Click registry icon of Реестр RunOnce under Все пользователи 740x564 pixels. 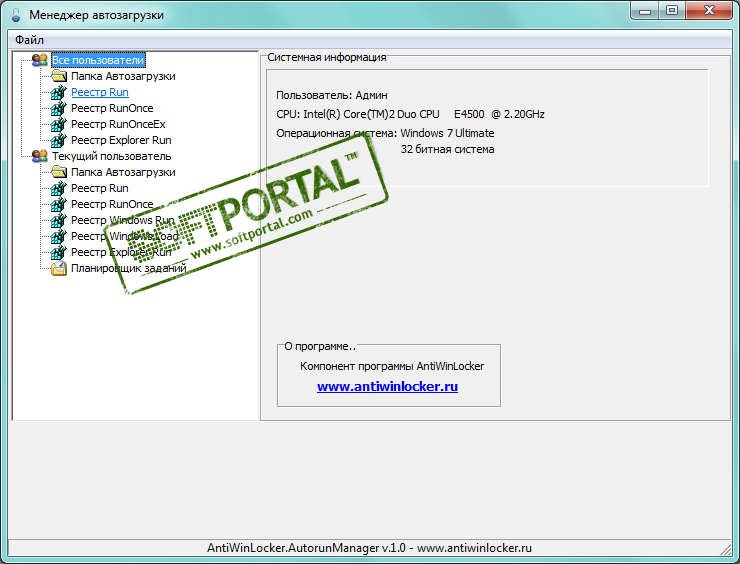click(x=59, y=108)
